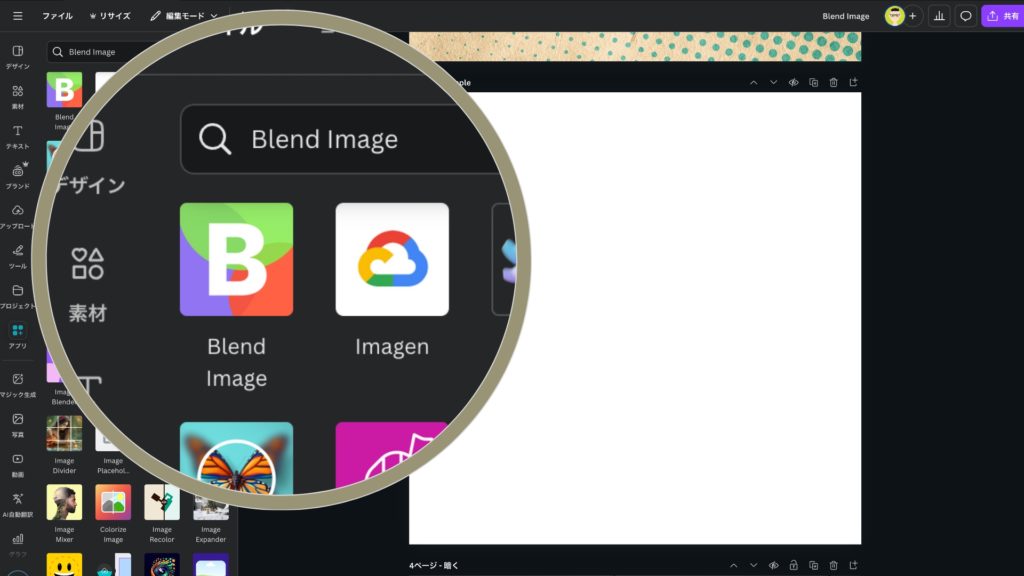Open the hamburger main menu

point(17,16)
